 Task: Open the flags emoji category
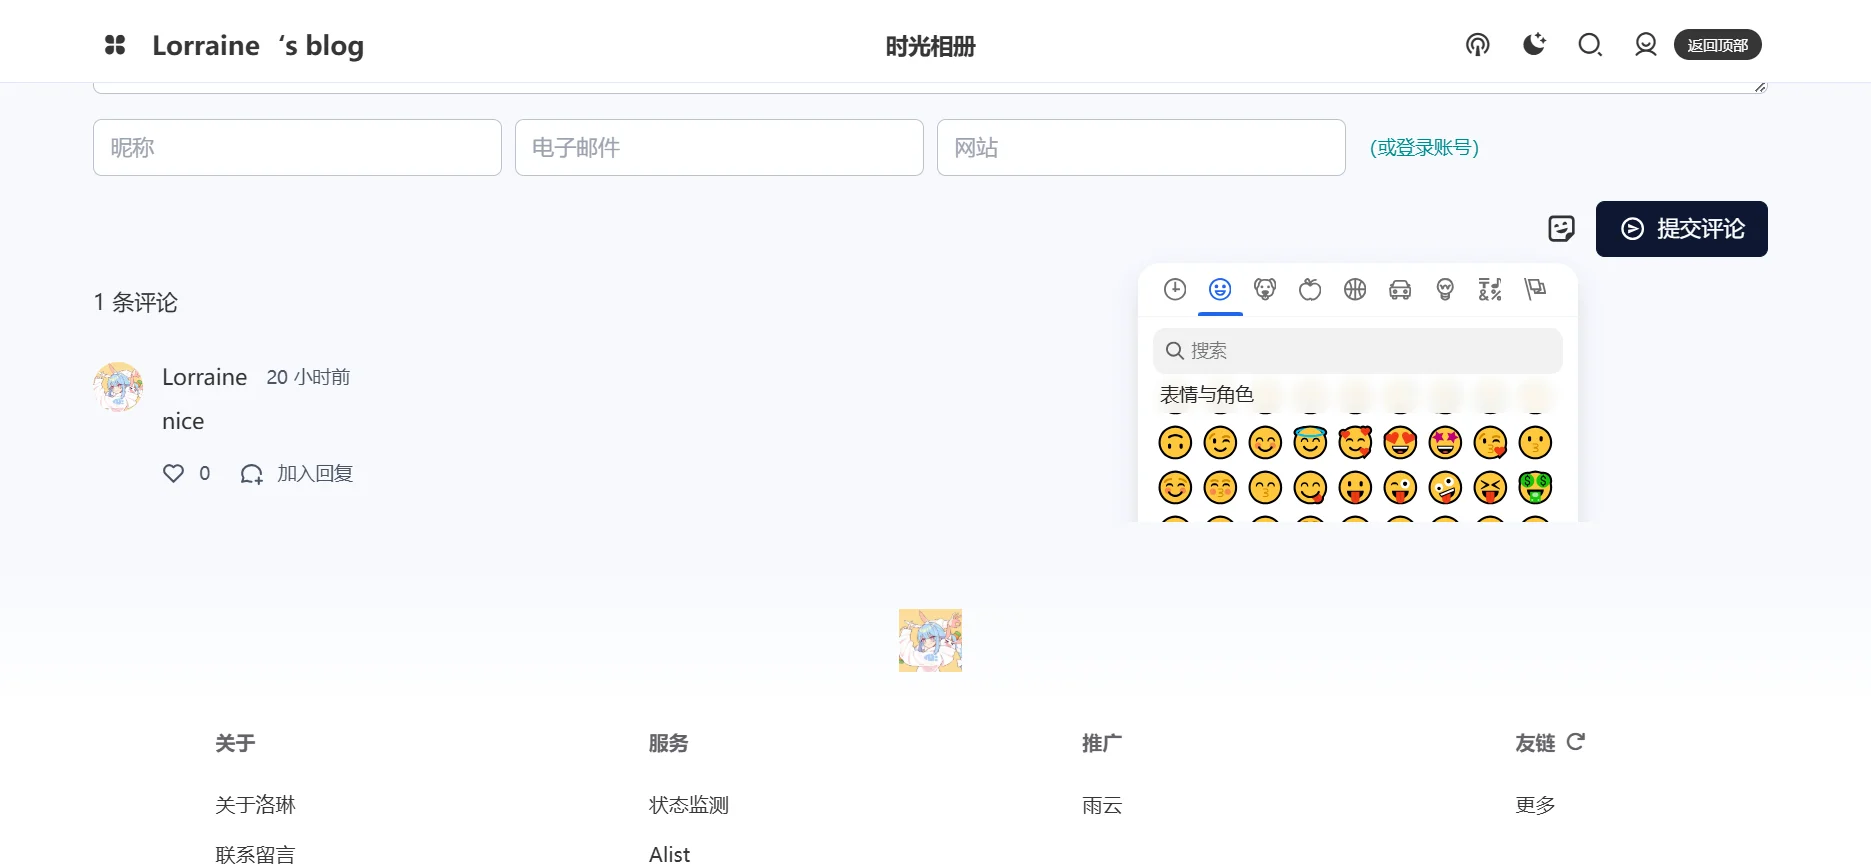1535,289
